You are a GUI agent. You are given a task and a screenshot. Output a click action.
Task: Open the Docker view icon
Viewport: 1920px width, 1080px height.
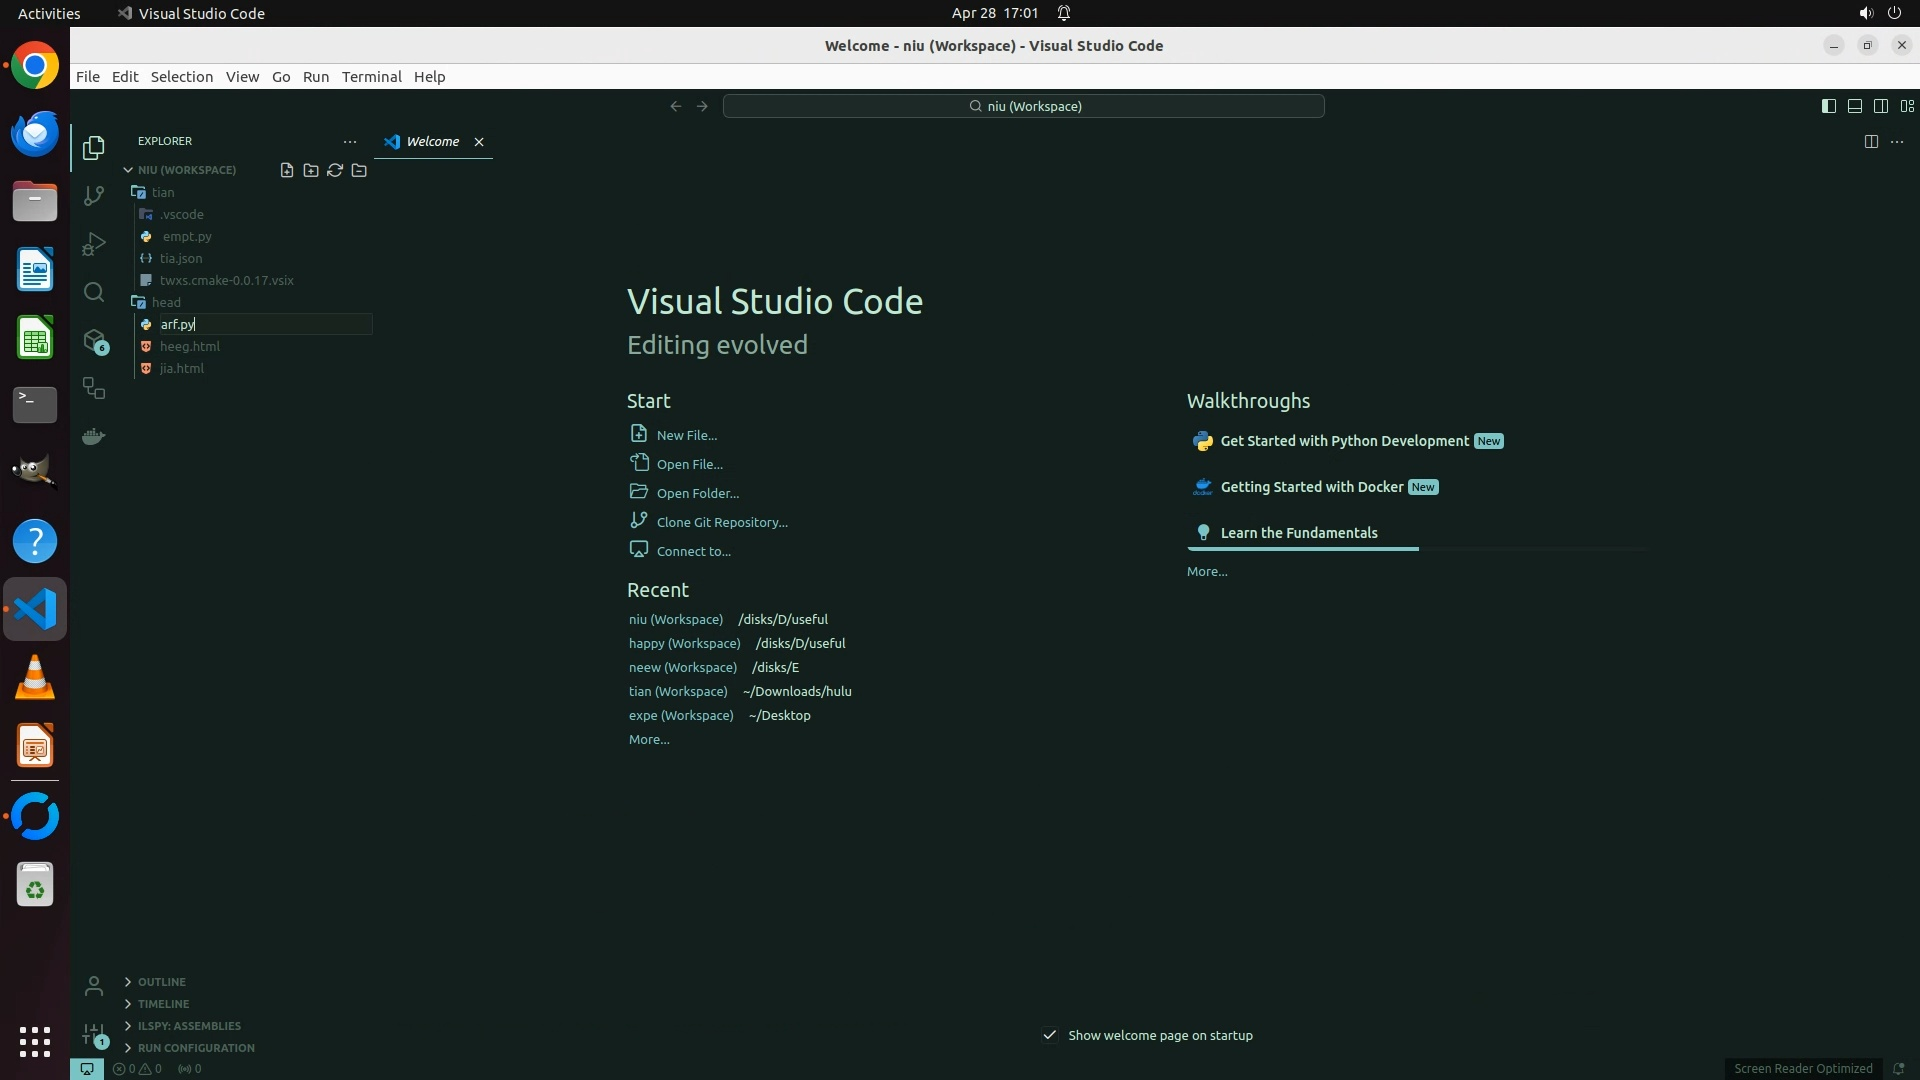pos(94,437)
